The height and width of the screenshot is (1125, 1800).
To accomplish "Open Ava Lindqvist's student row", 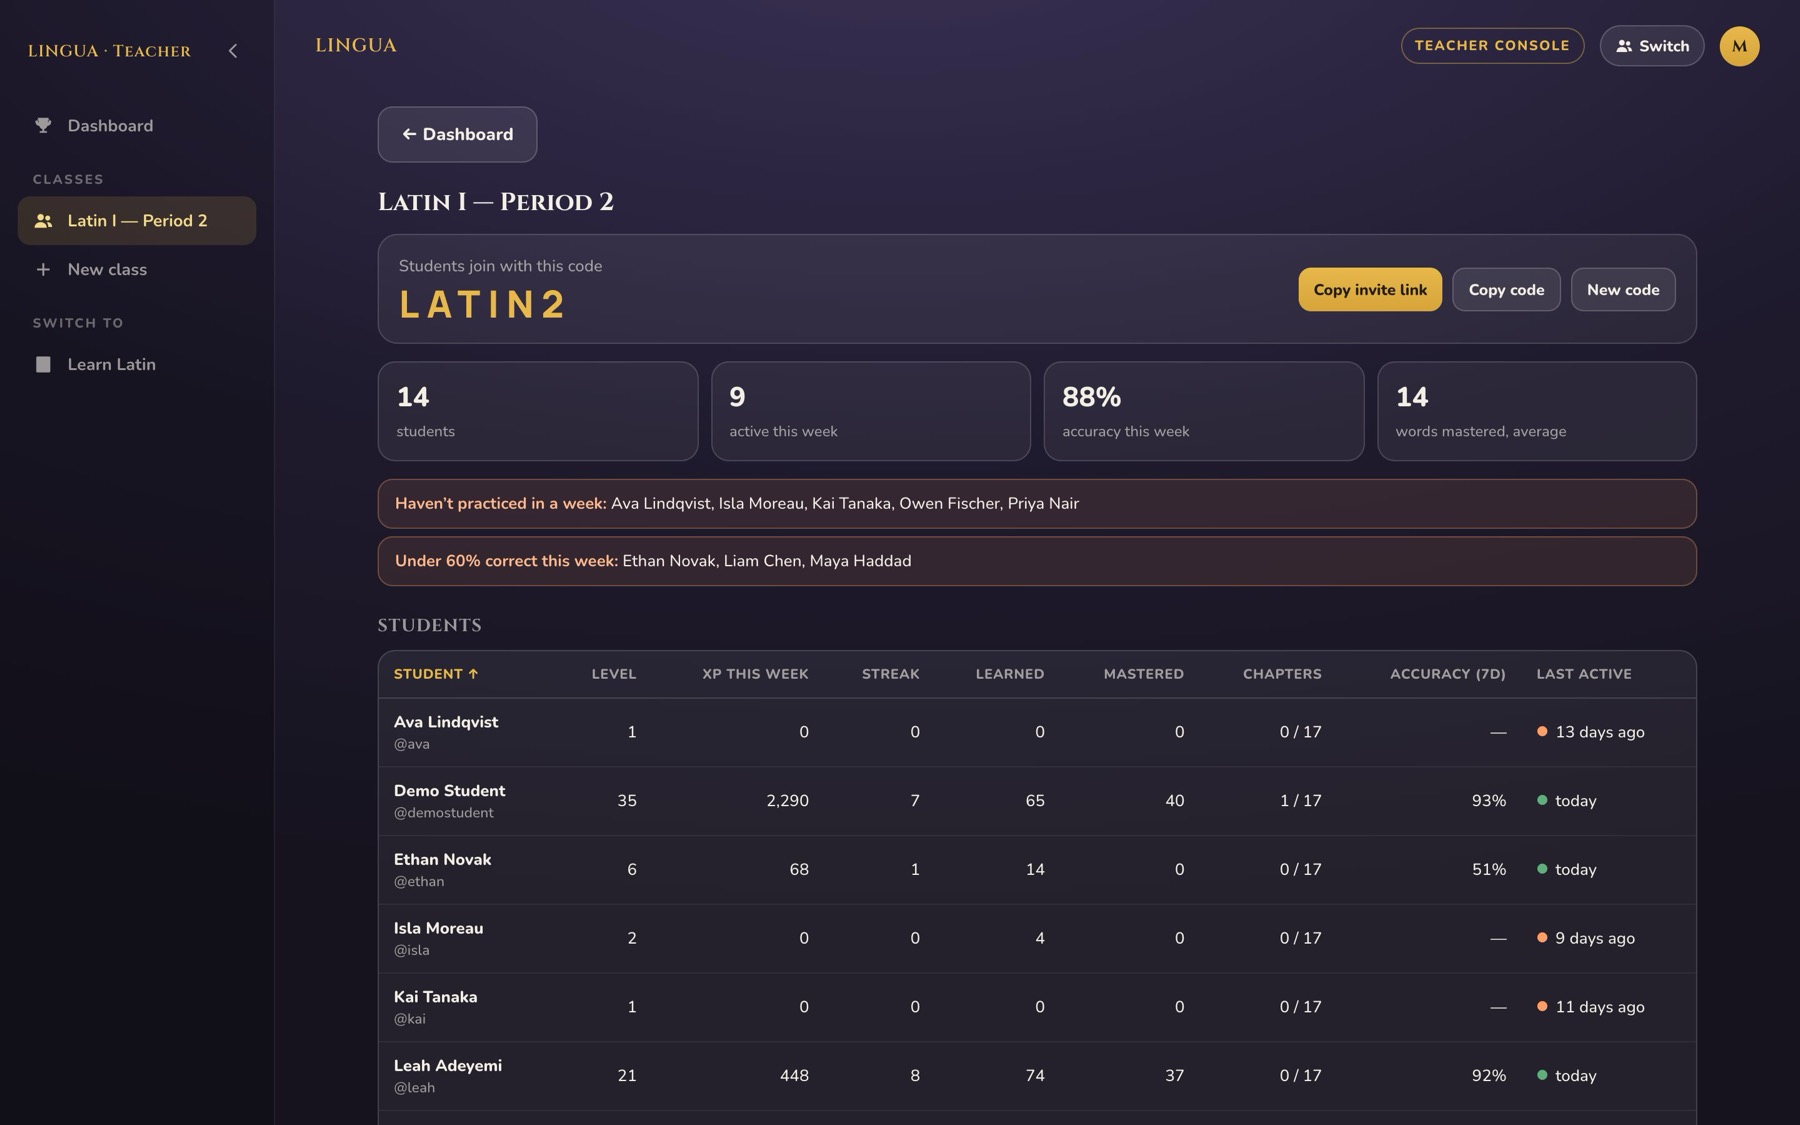I will pyautogui.click(x=1037, y=732).
